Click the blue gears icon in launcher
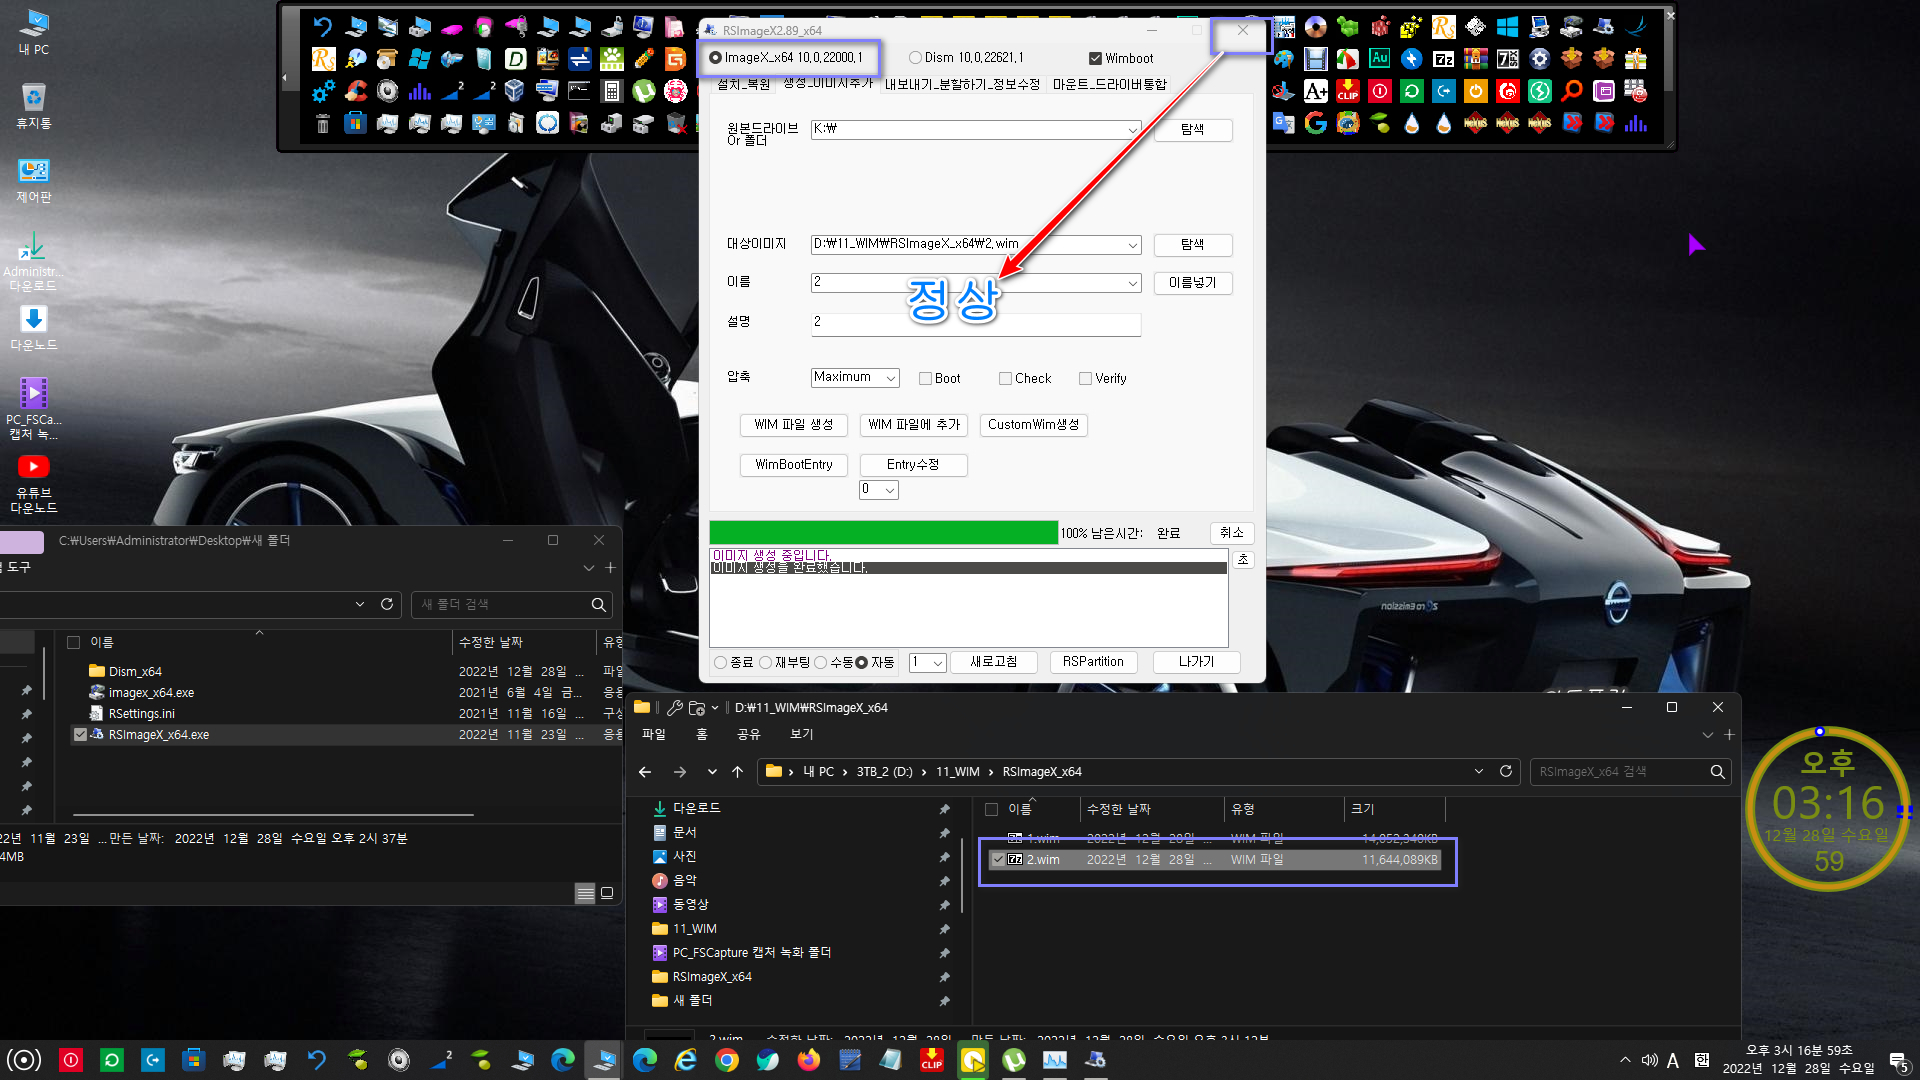Viewport: 1920px width, 1080px height. [x=323, y=91]
